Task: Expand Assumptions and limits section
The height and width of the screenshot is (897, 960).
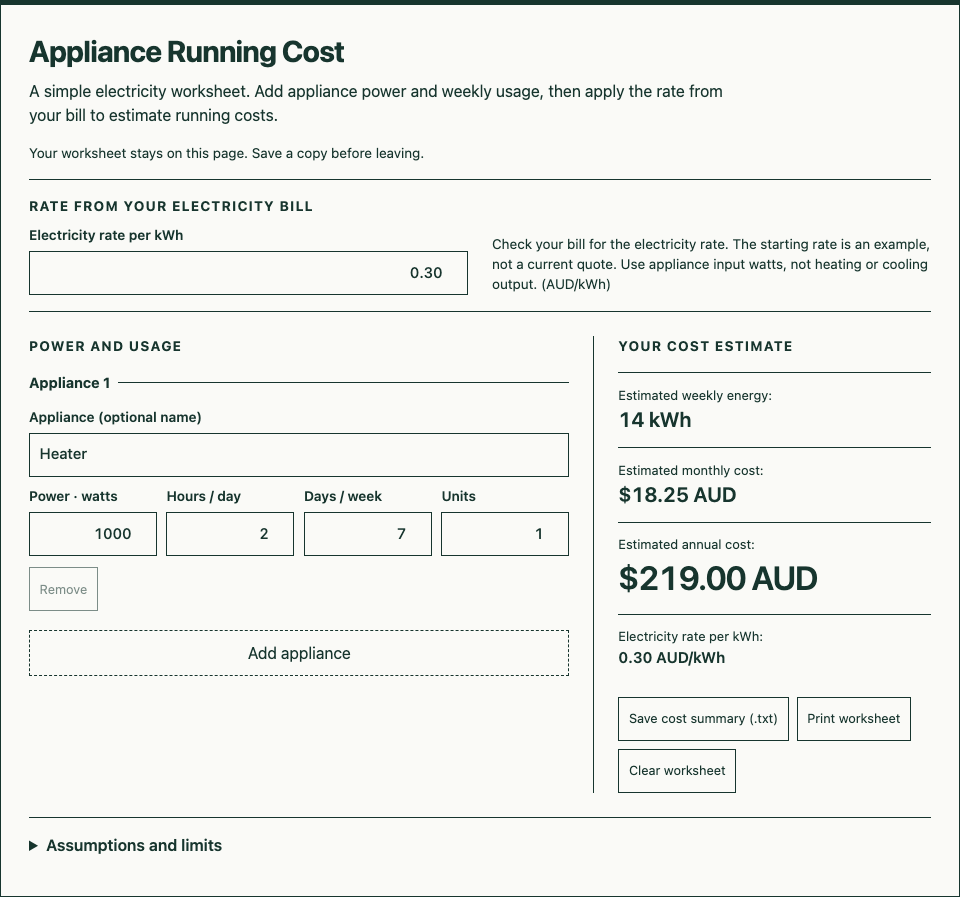Action: [x=126, y=846]
